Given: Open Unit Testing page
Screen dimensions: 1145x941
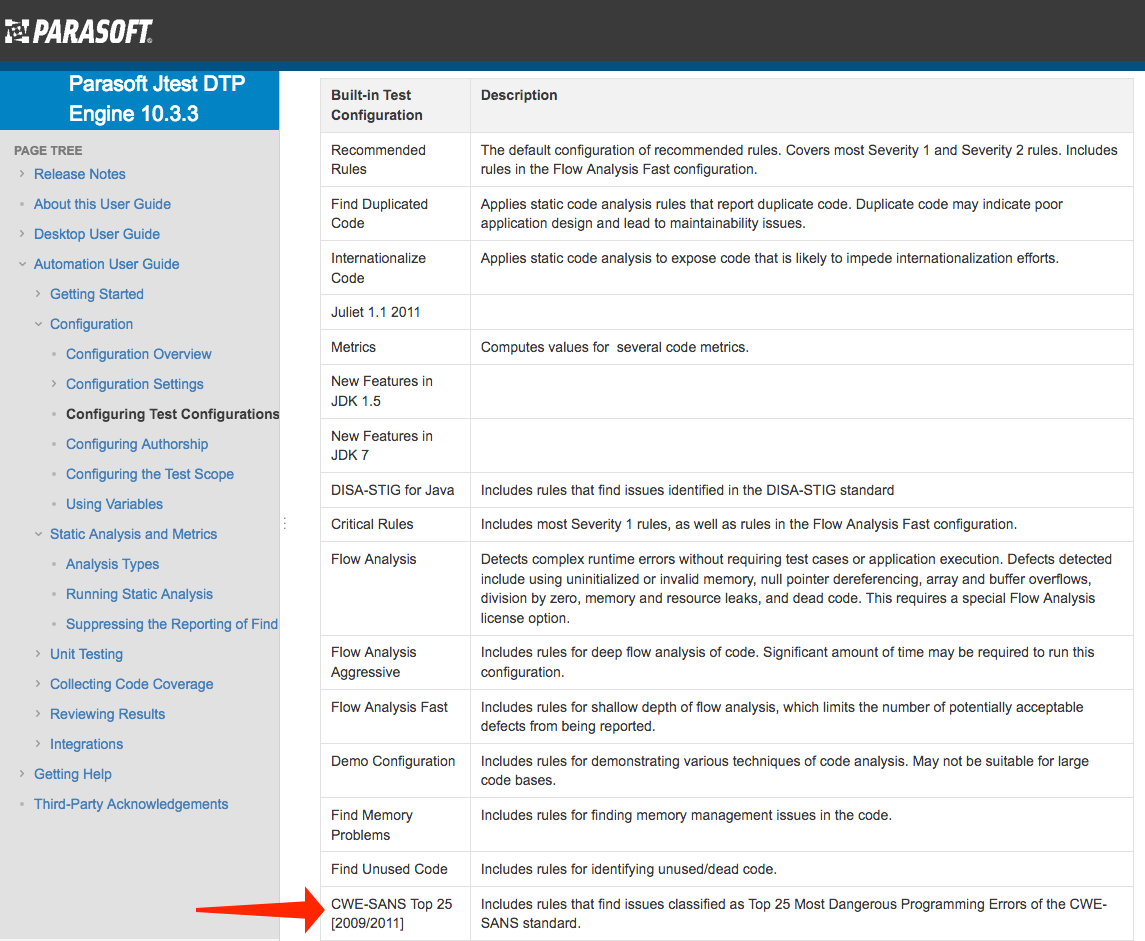Looking at the screenshot, I should coord(86,653).
